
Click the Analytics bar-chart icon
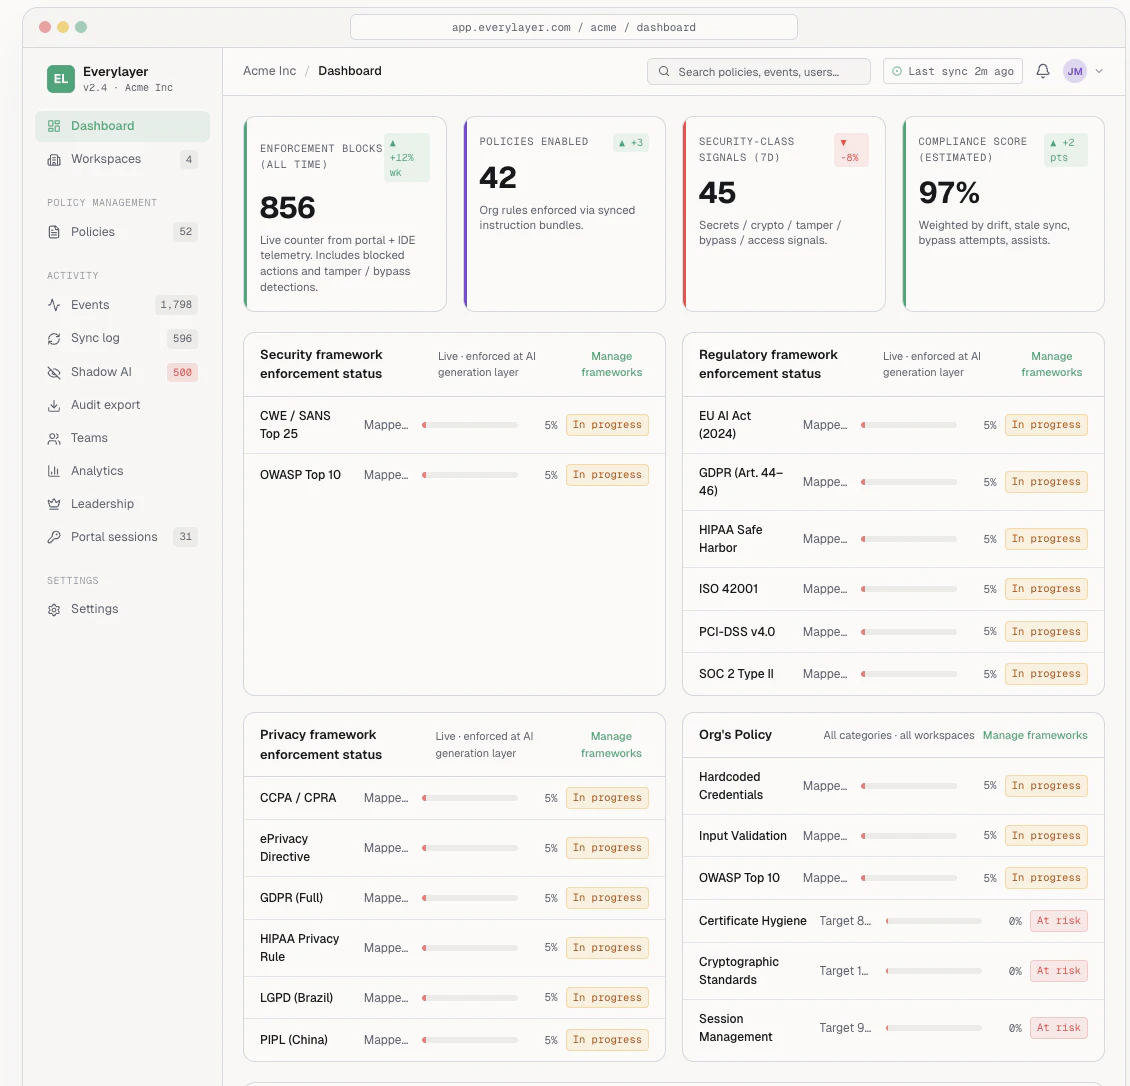(53, 470)
